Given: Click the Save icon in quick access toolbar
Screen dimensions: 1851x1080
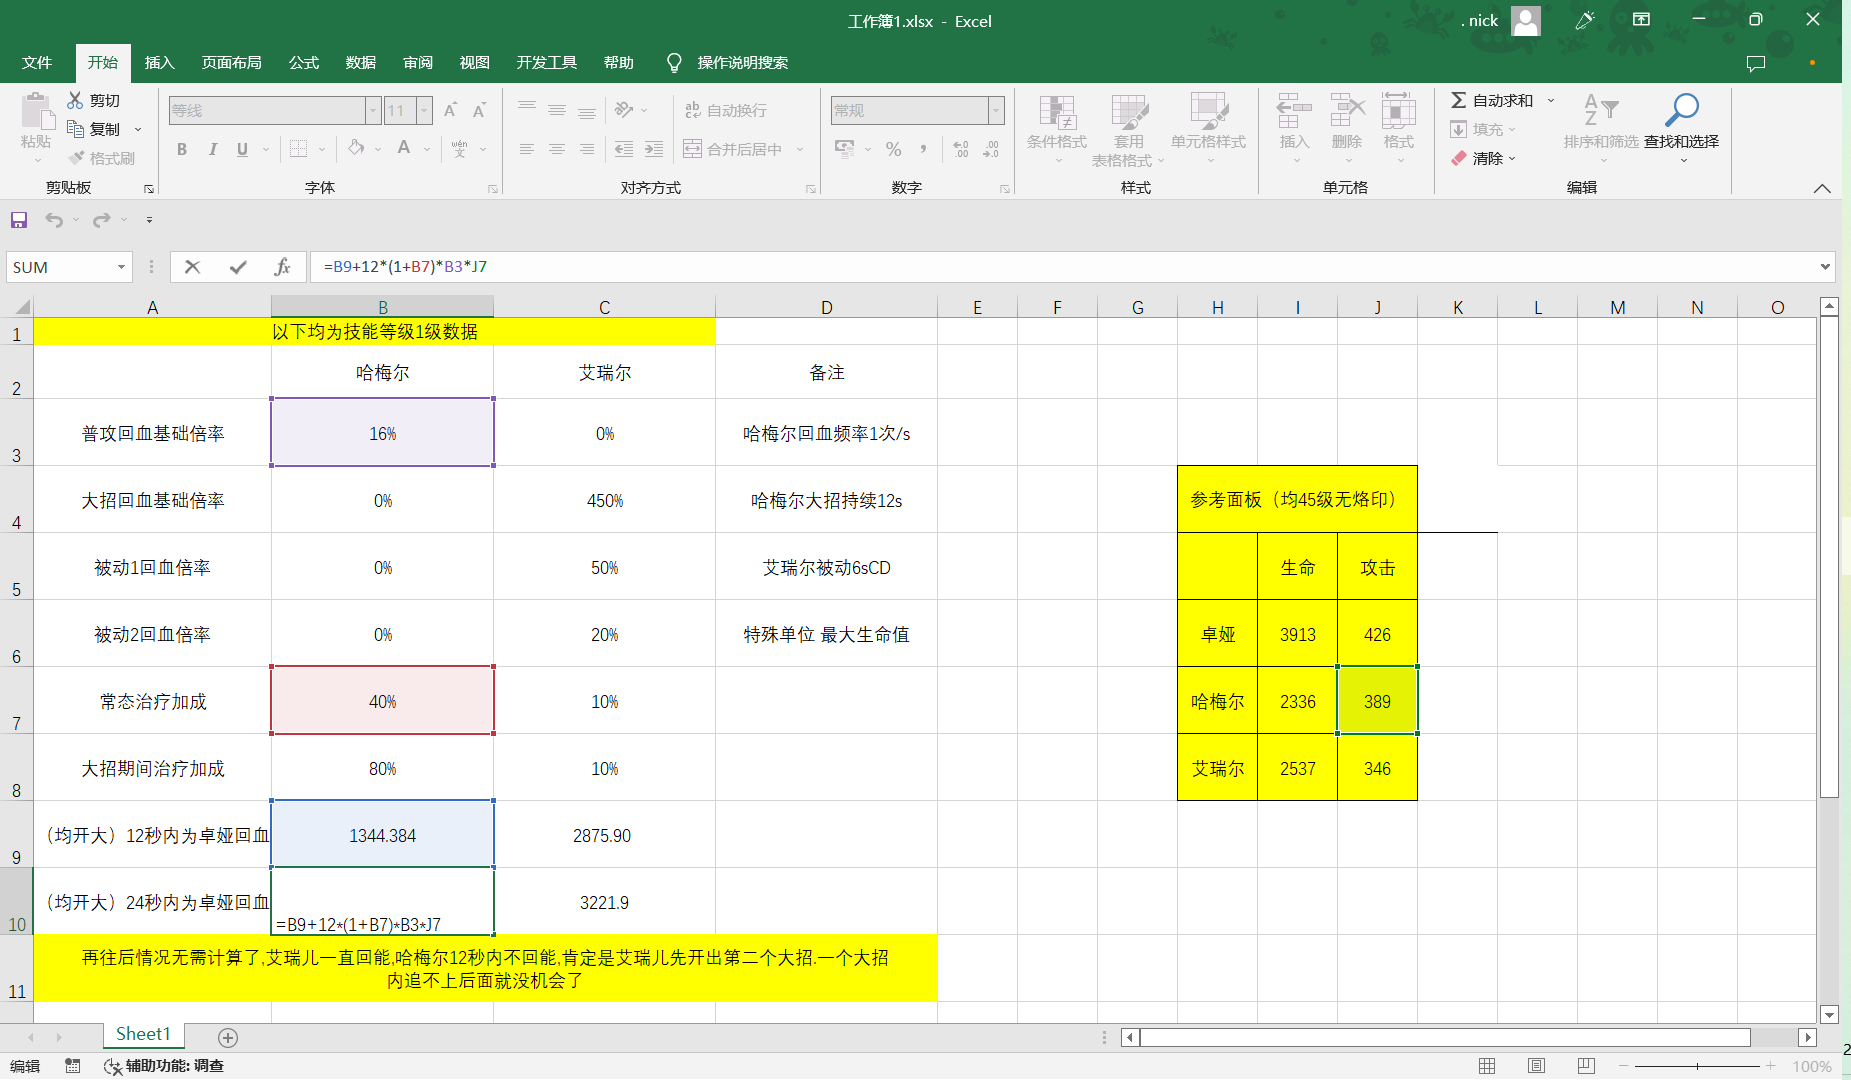Looking at the screenshot, I should pyautogui.click(x=19, y=220).
